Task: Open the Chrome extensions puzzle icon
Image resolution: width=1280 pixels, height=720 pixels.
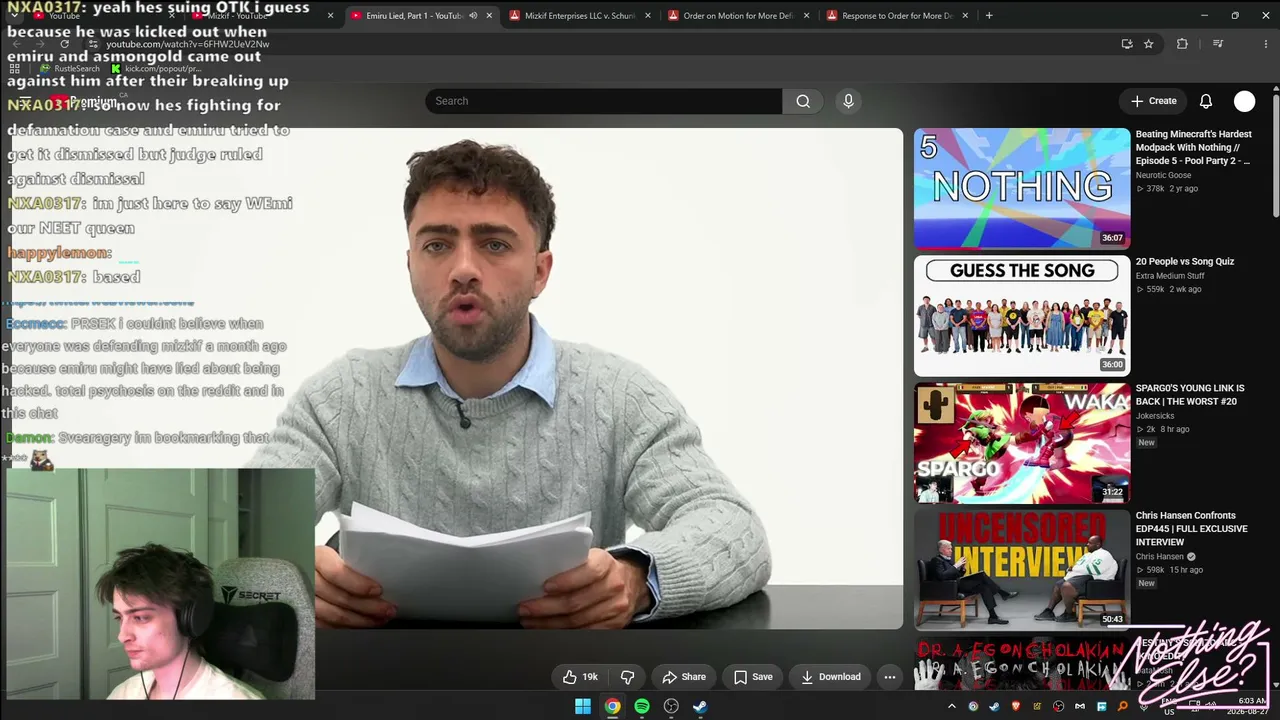Action: (1182, 44)
